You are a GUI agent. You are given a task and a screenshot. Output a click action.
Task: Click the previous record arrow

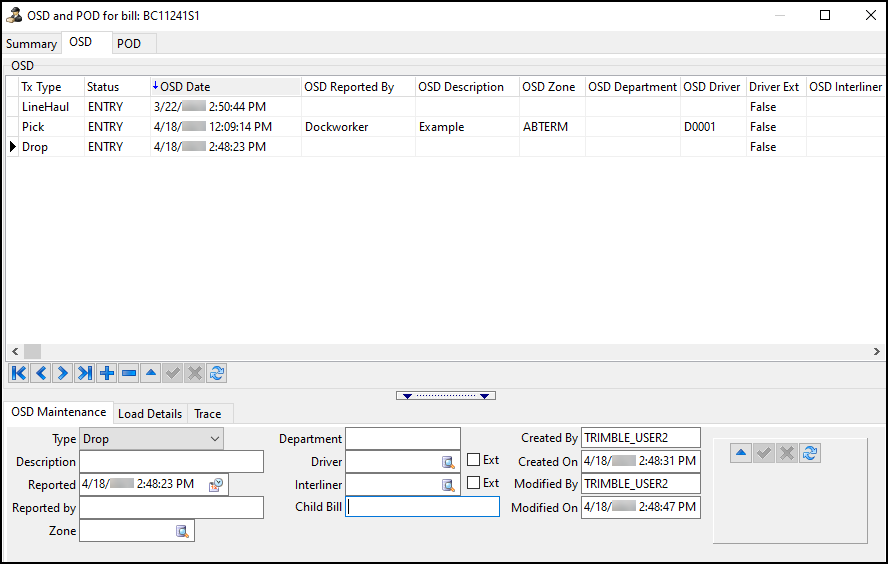point(40,373)
